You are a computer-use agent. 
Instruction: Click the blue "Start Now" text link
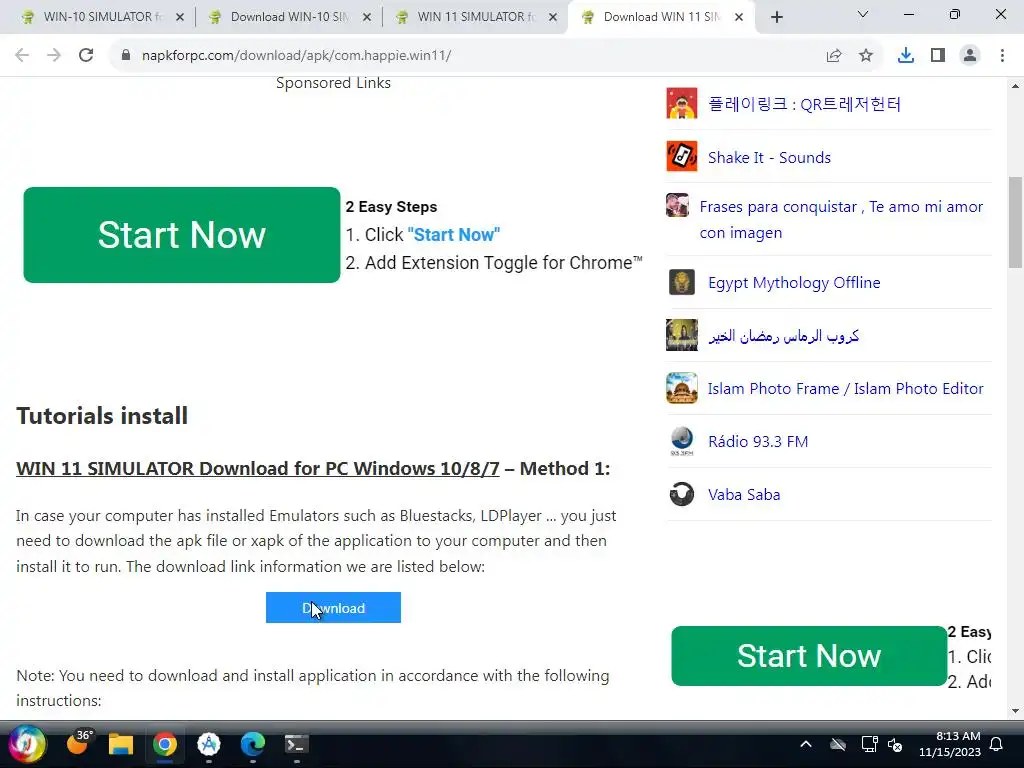click(454, 234)
